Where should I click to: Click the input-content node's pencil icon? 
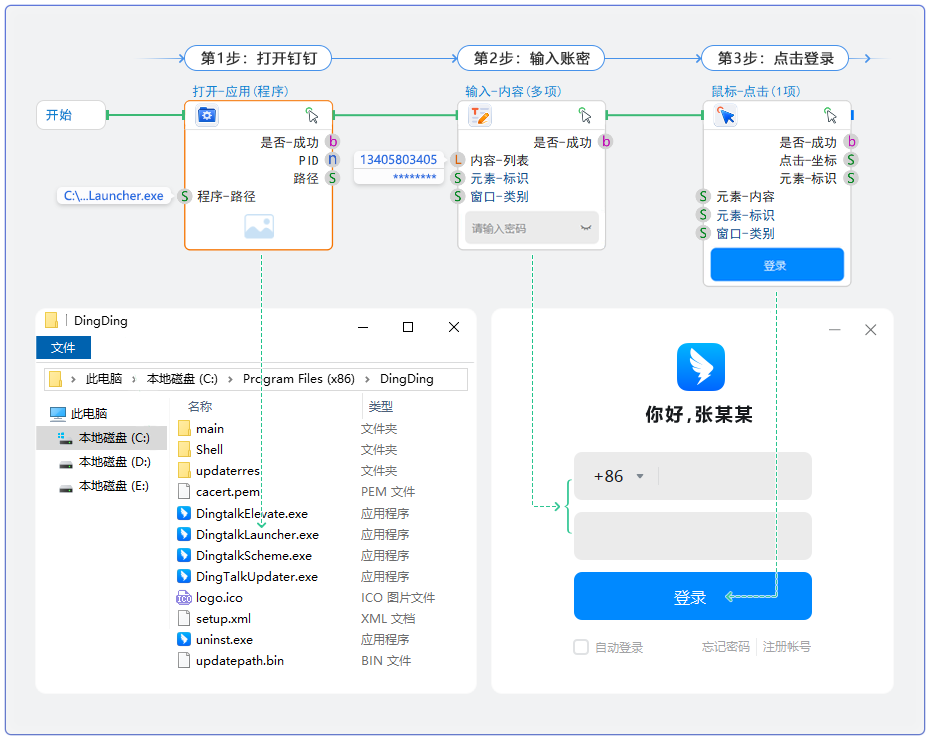480,115
